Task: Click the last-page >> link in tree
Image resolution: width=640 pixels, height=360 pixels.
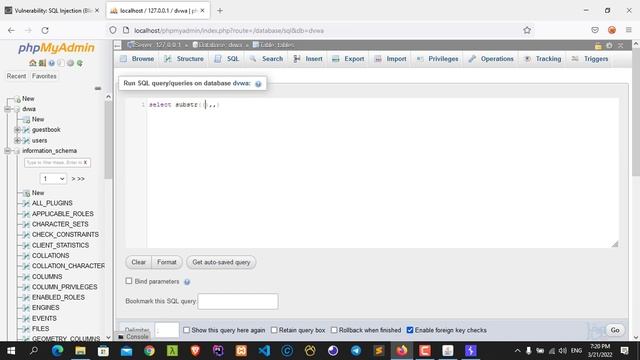Action: pos(81,179)
